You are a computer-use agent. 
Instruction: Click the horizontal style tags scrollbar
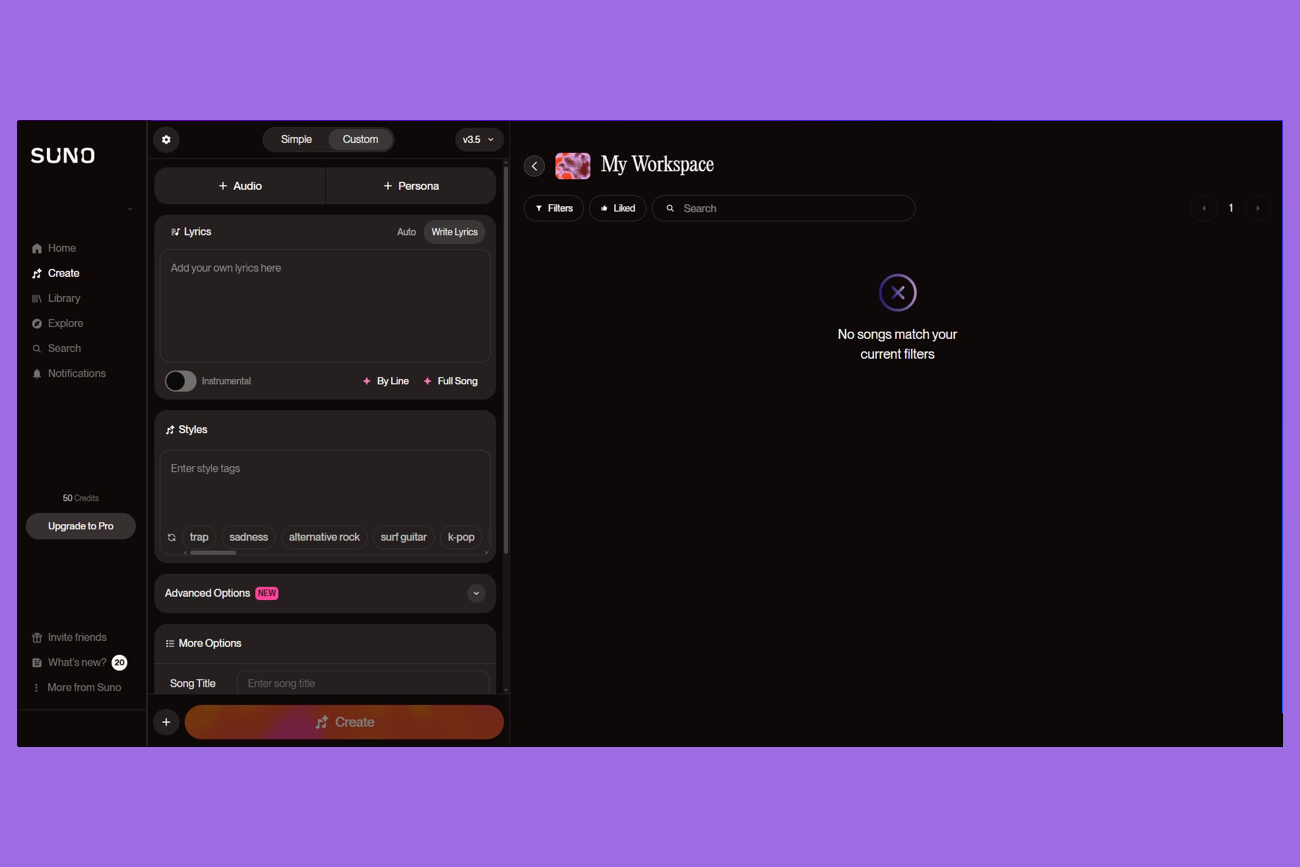pos(213,553)
